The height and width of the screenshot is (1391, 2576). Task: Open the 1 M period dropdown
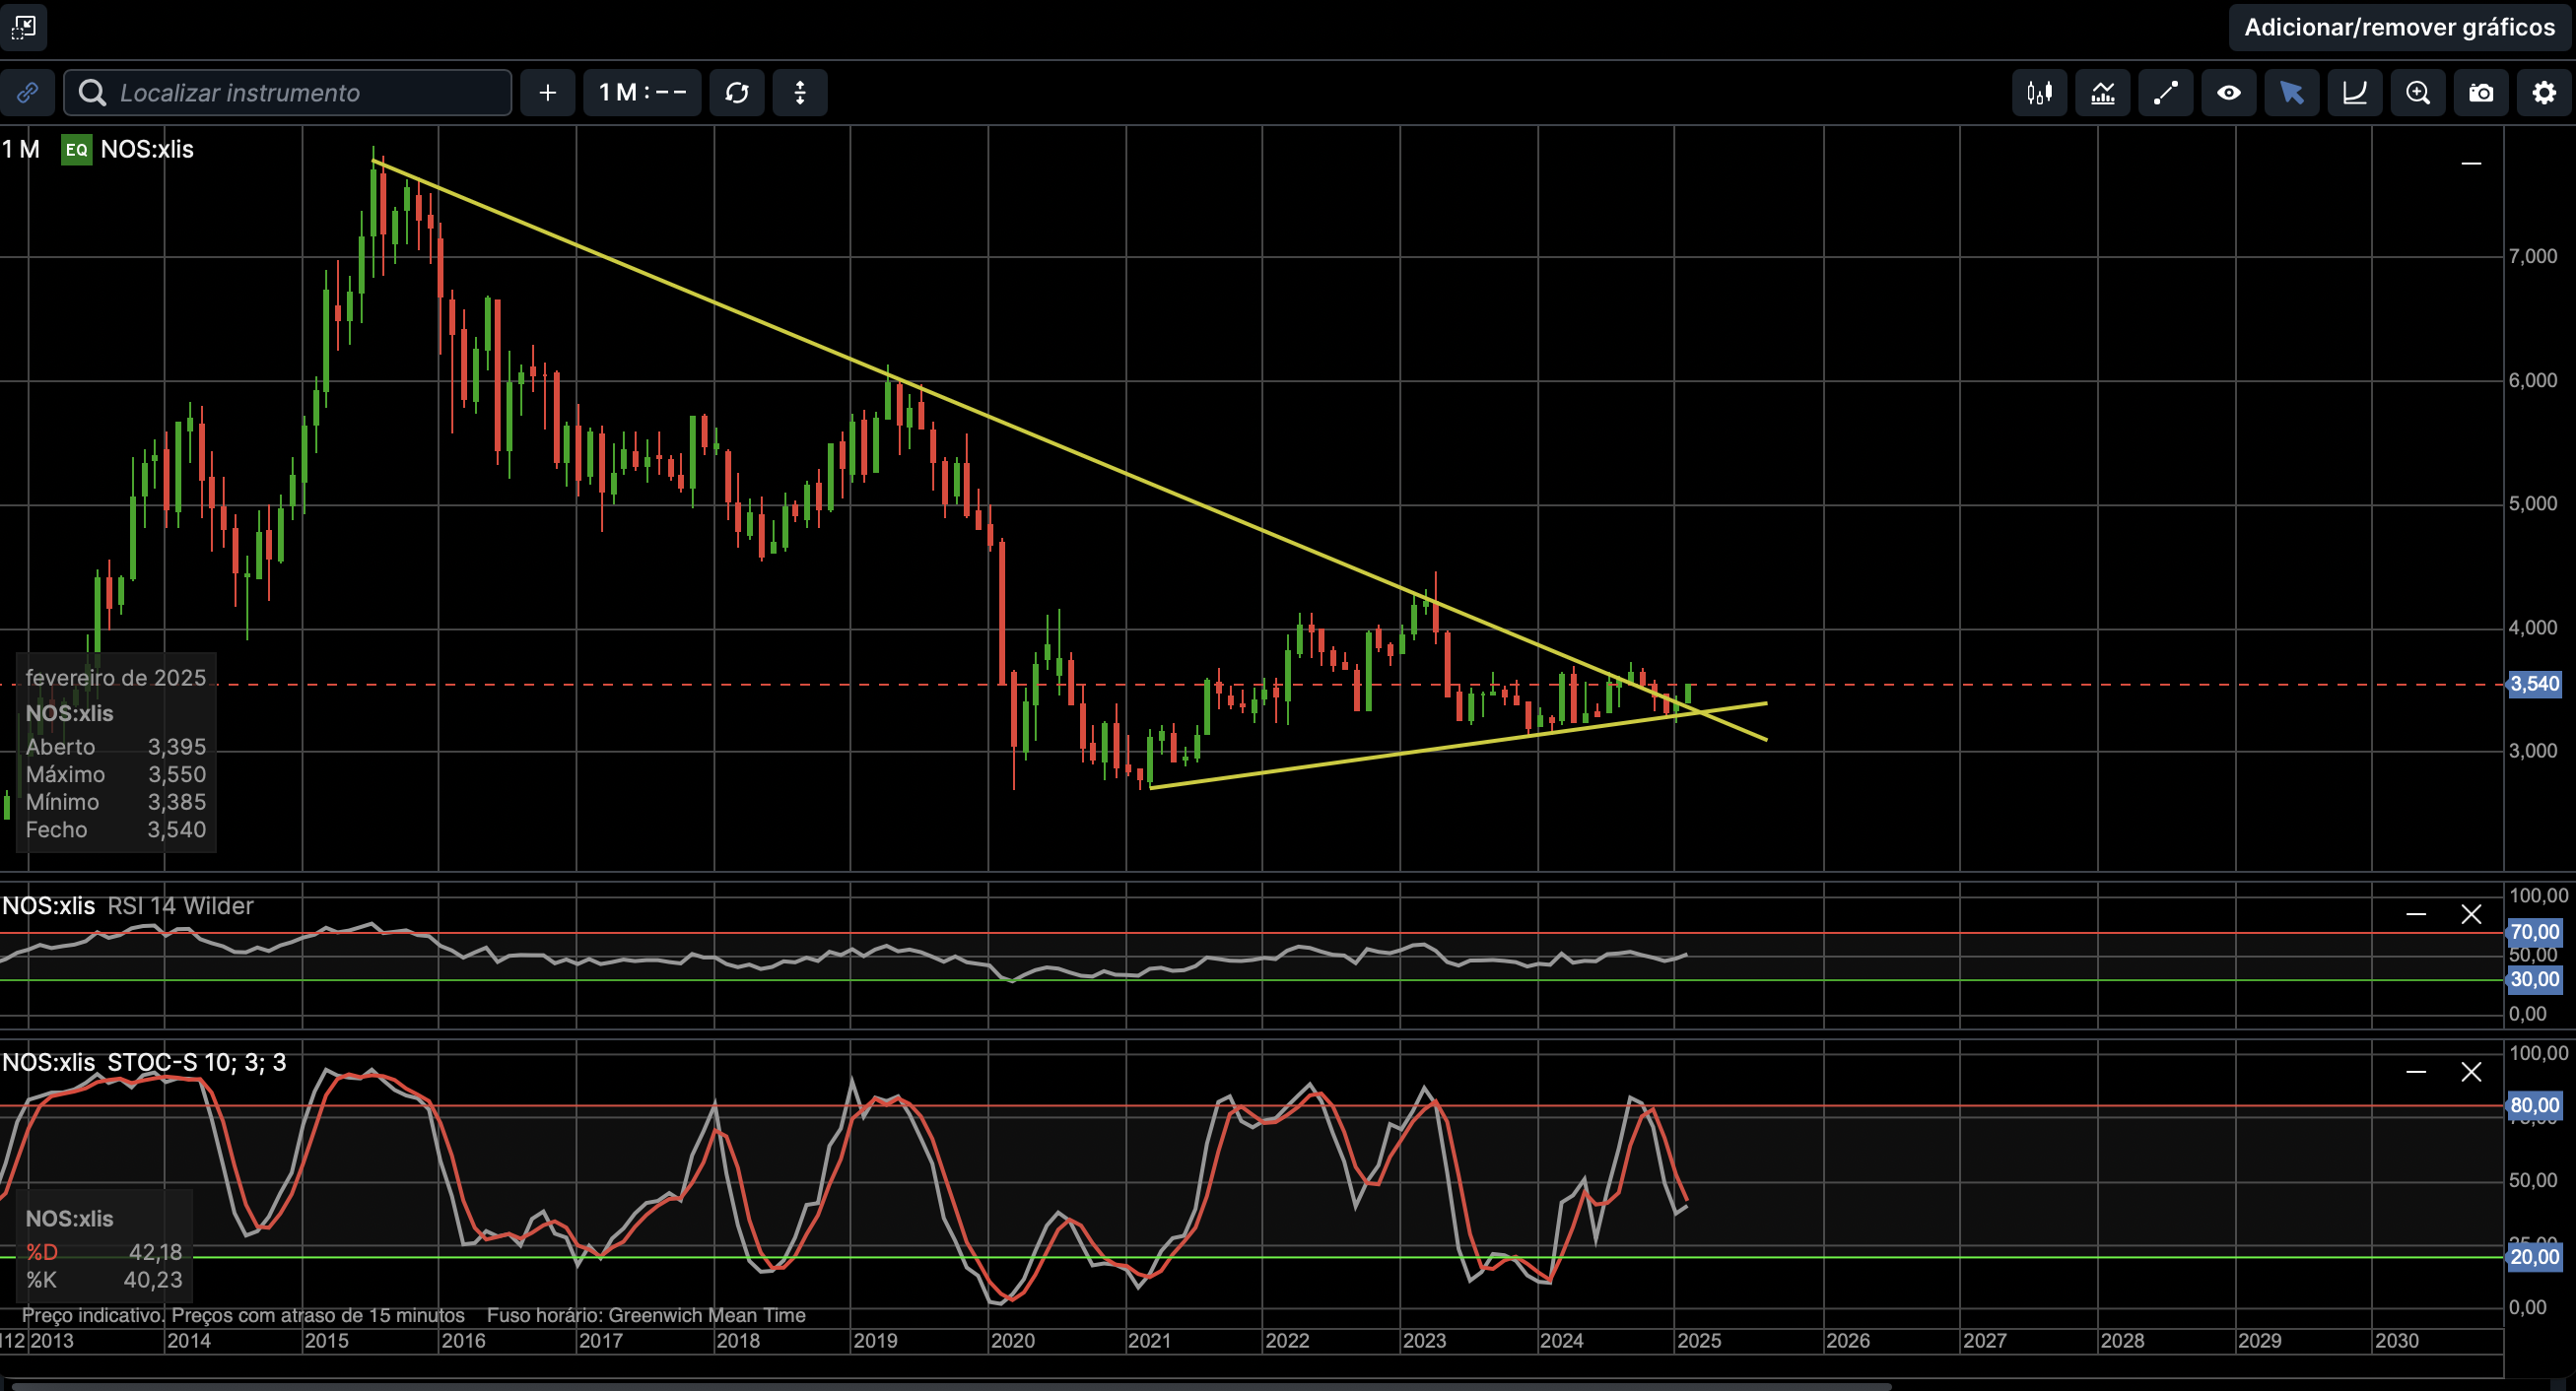pyautogui.click(x=642, y=93)
